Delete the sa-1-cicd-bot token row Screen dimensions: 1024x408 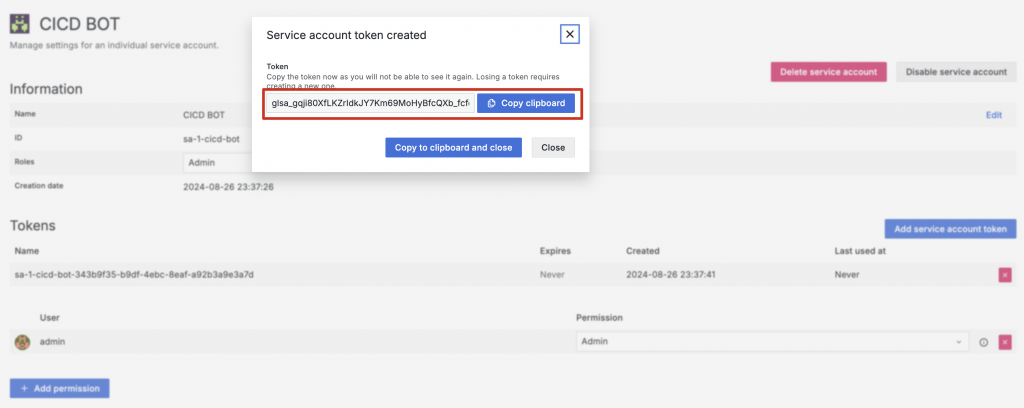1004,275
